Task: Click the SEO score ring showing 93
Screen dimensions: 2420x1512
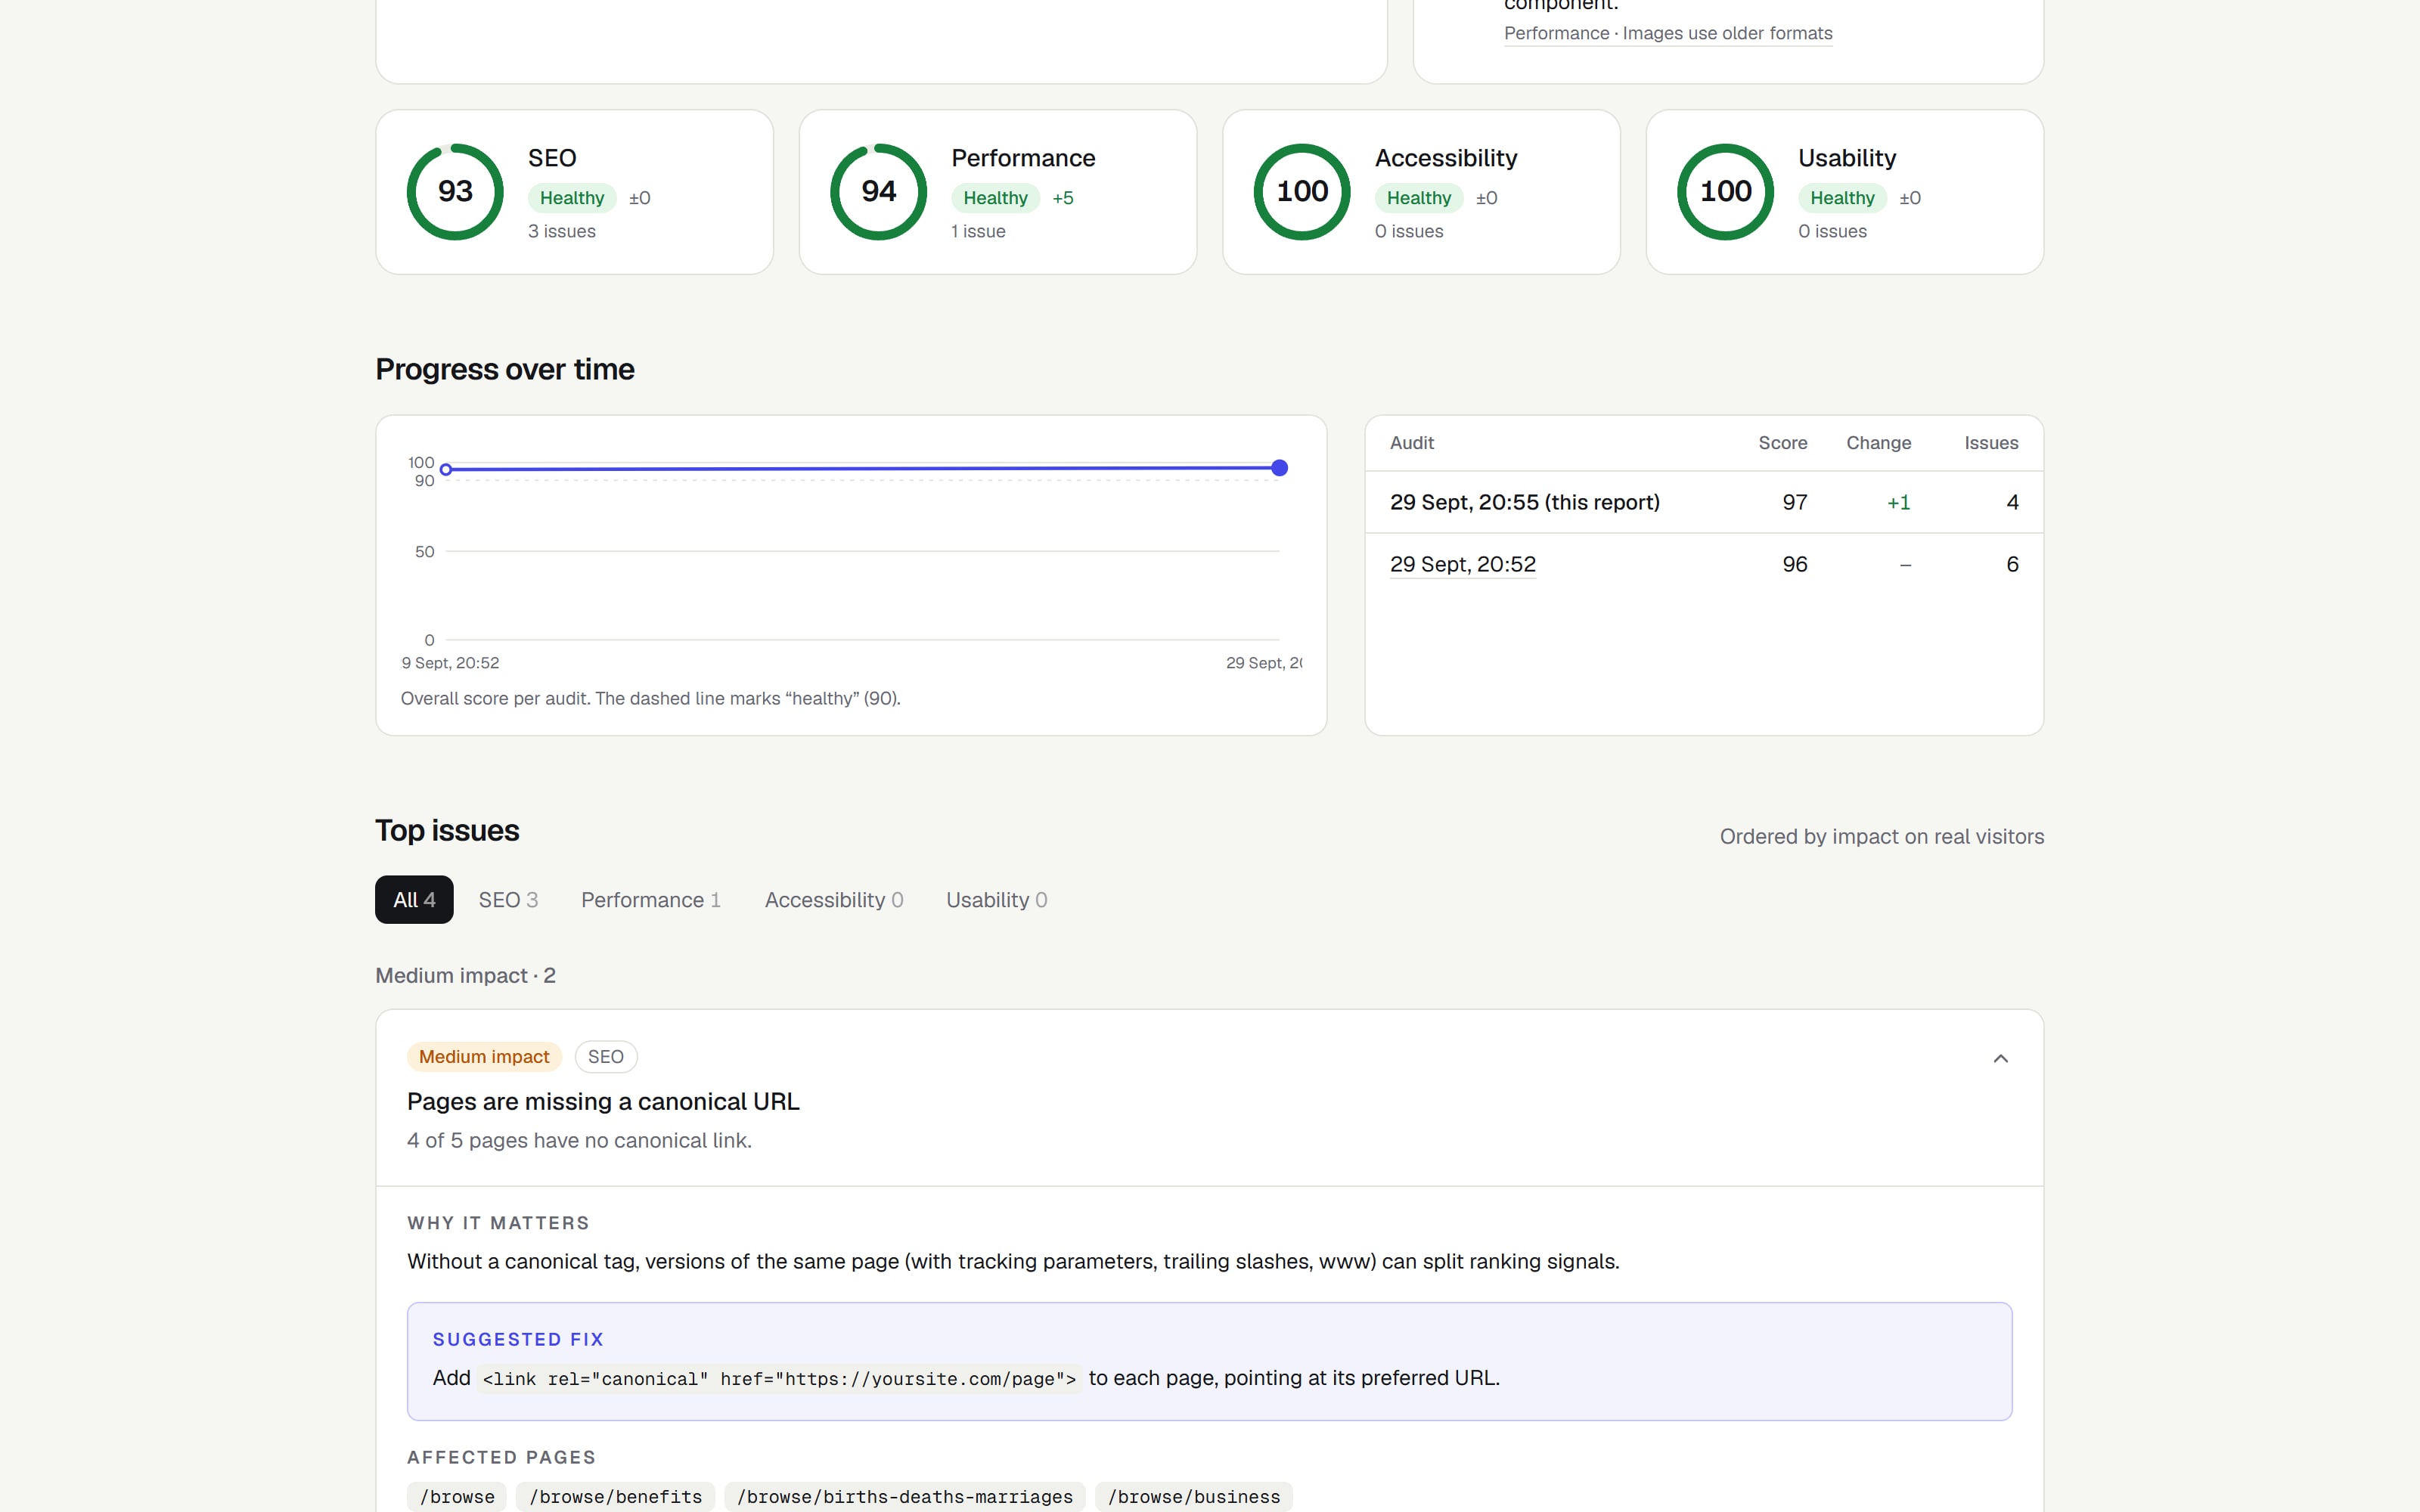Action: (x=455, y=192)
